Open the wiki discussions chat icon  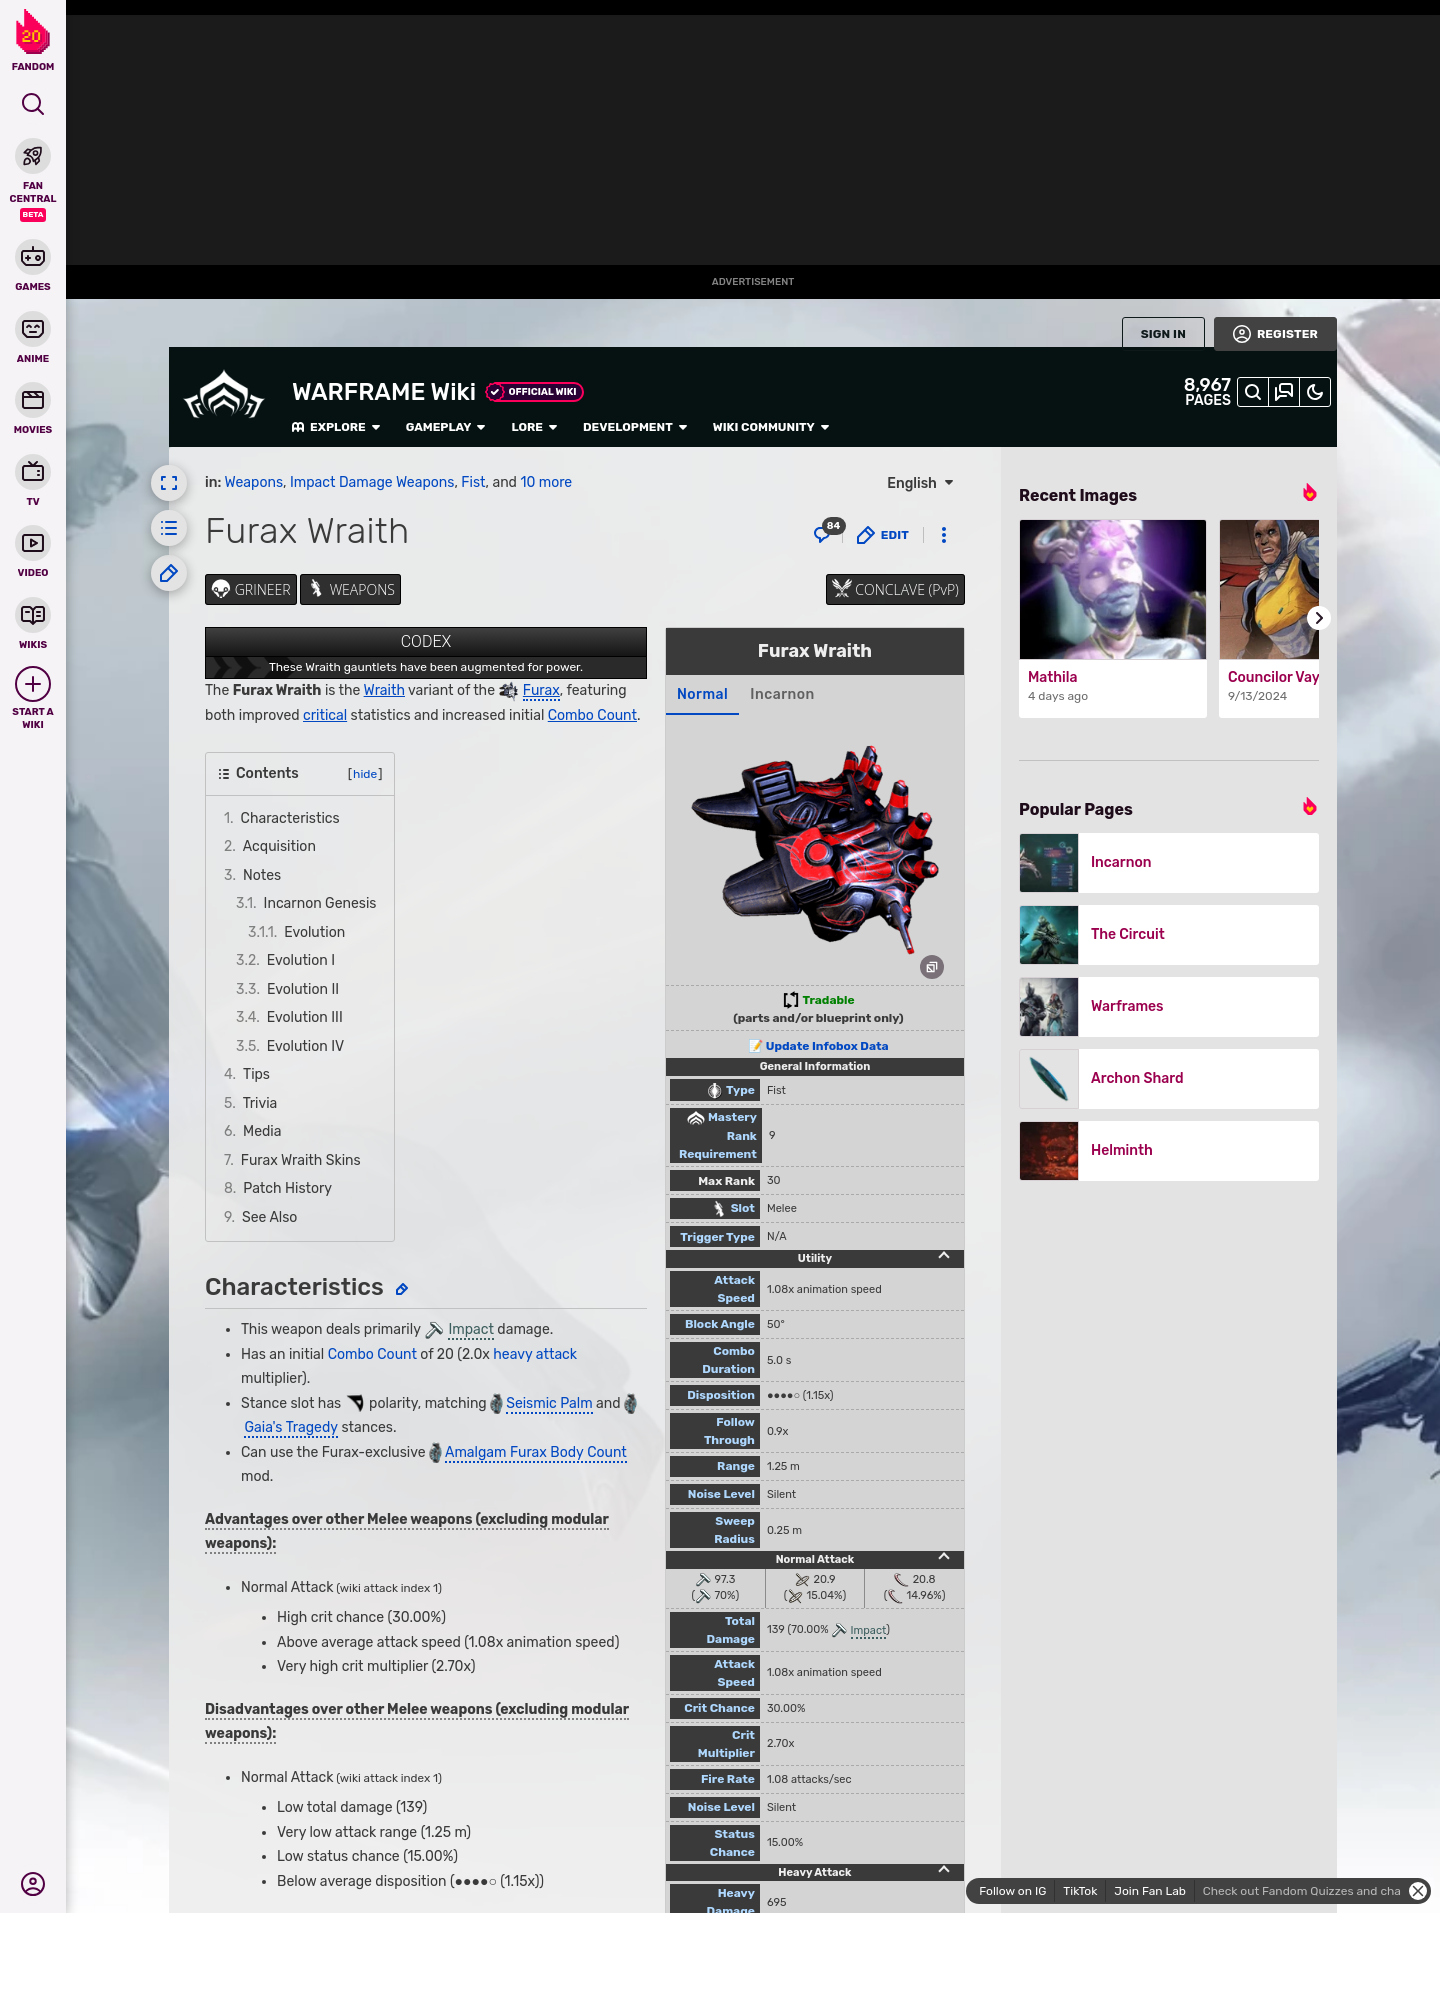pyautogui.click(x=1284, y=393)
